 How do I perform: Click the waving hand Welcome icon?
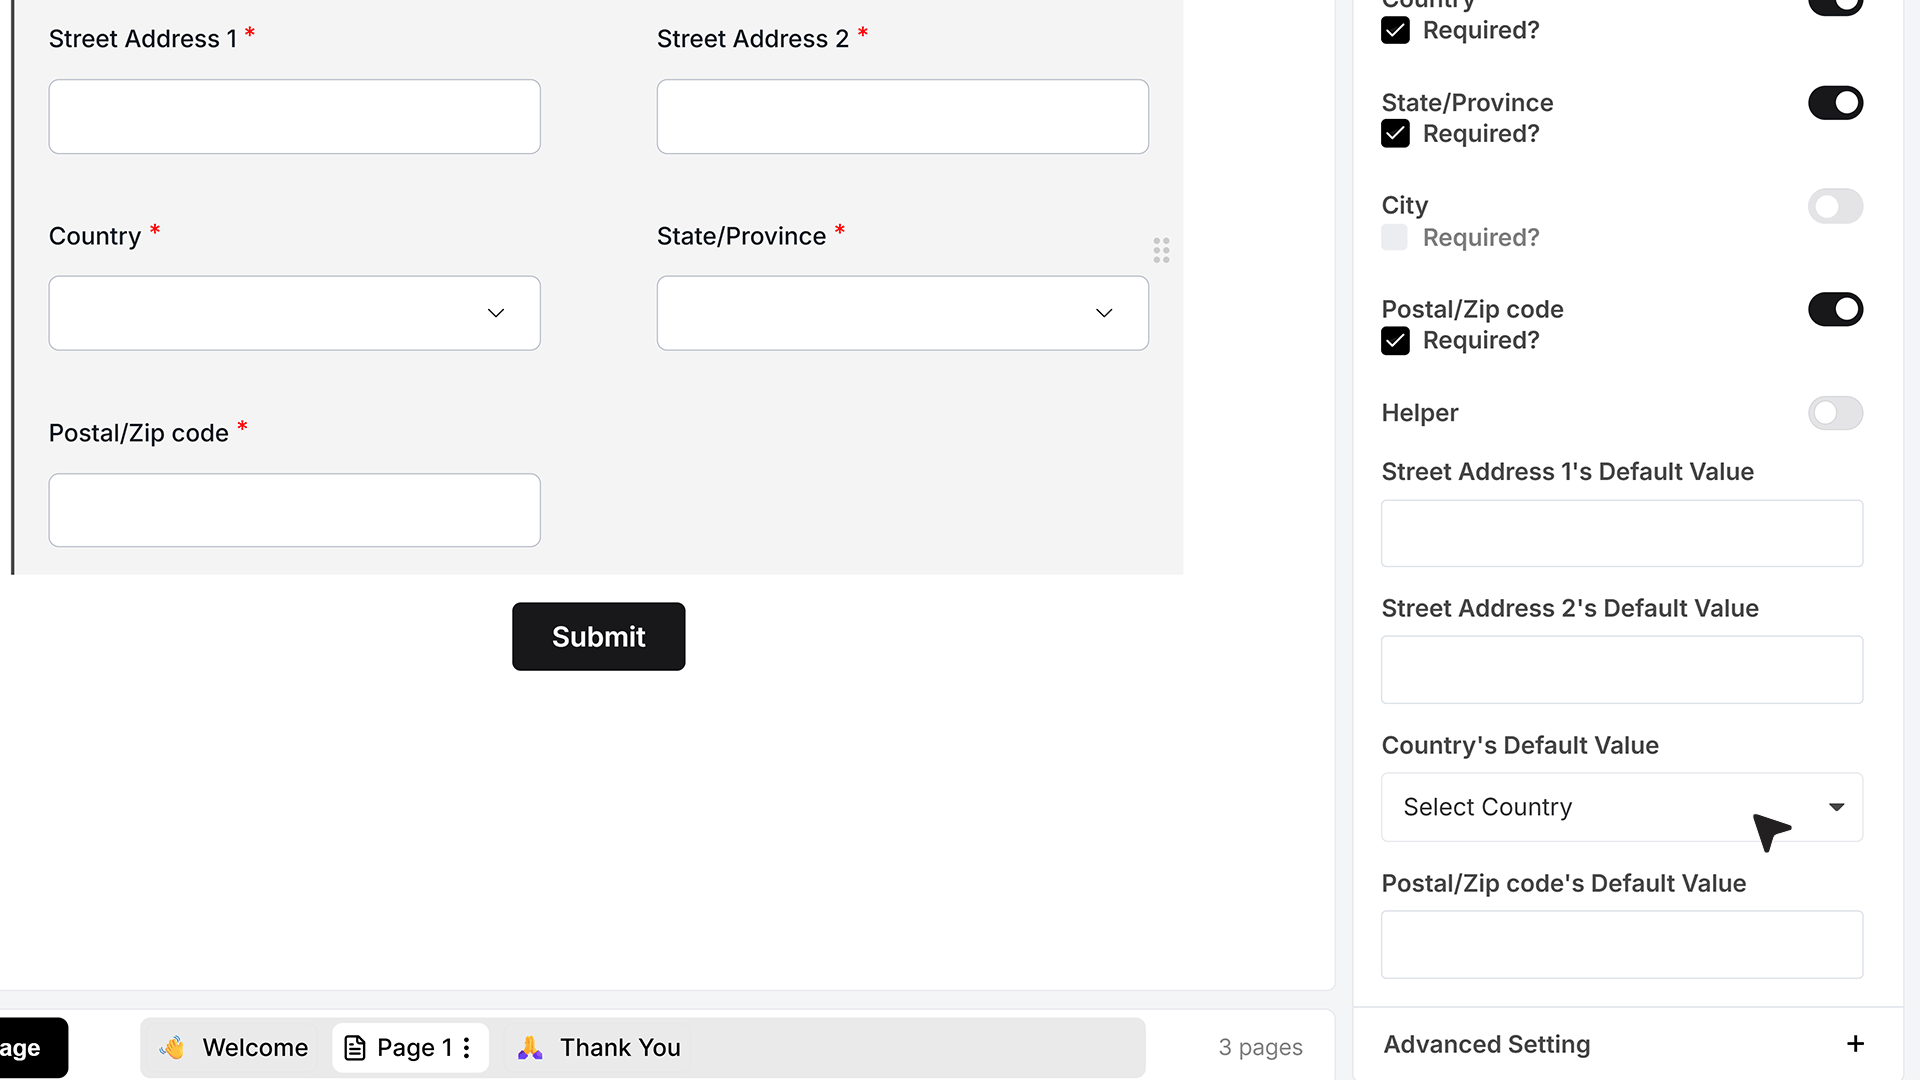172,1047
